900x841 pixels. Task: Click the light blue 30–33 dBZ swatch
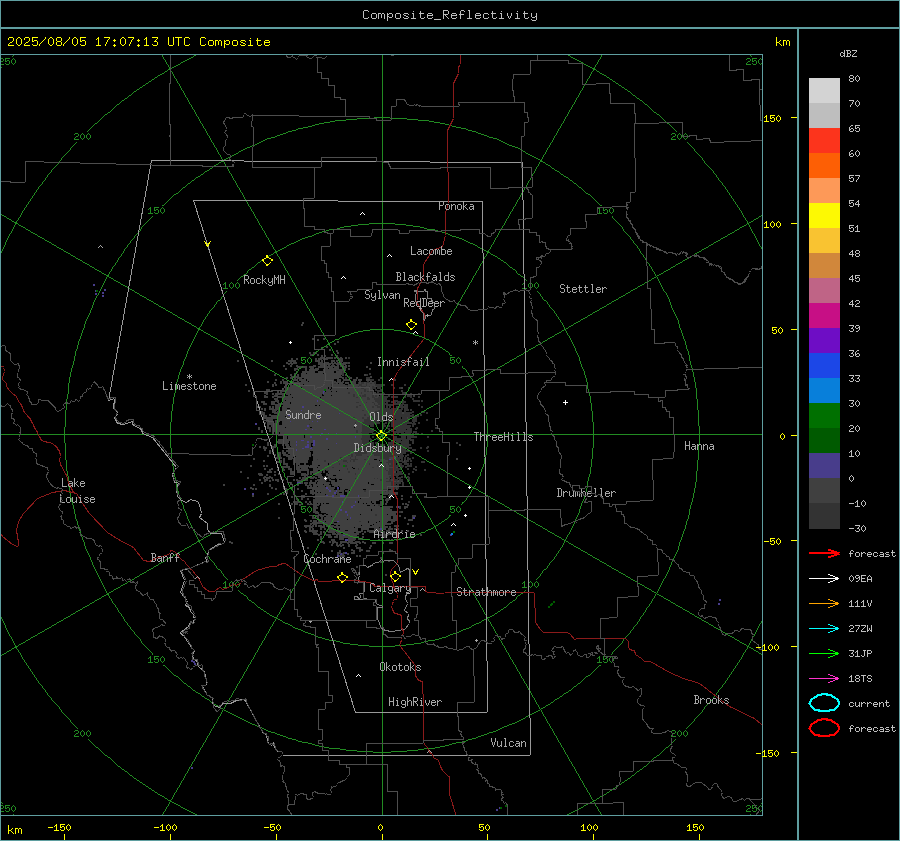point(824,390)
